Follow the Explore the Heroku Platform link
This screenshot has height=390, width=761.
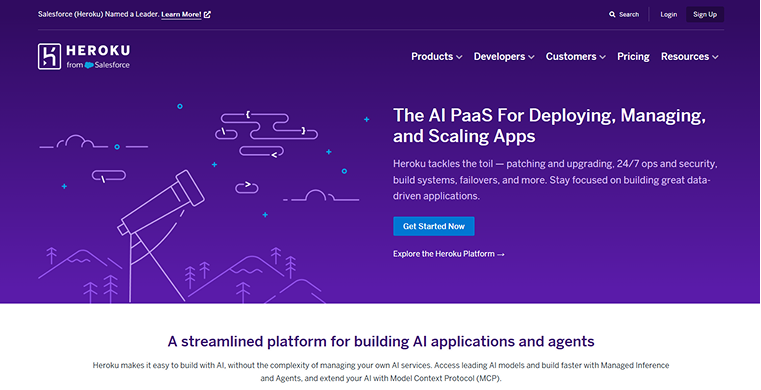pyautogui.click(x=448, y=254)
